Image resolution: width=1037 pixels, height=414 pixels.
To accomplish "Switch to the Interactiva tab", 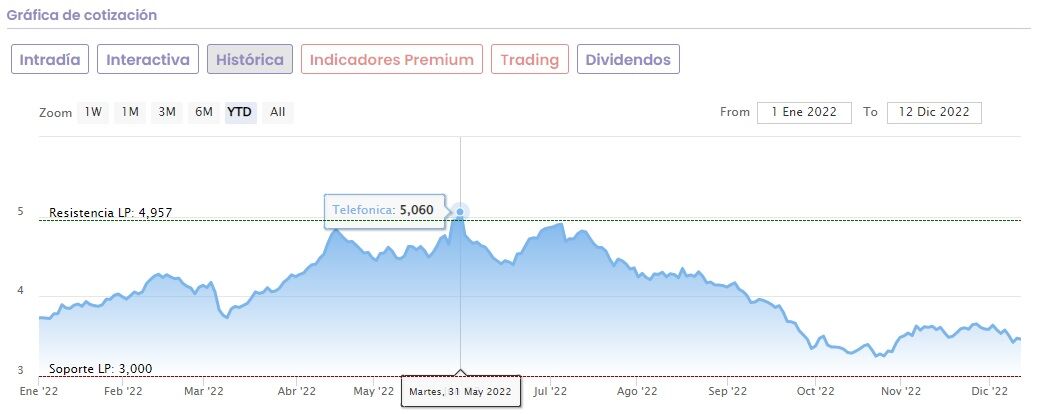I will tap(148, 59).
